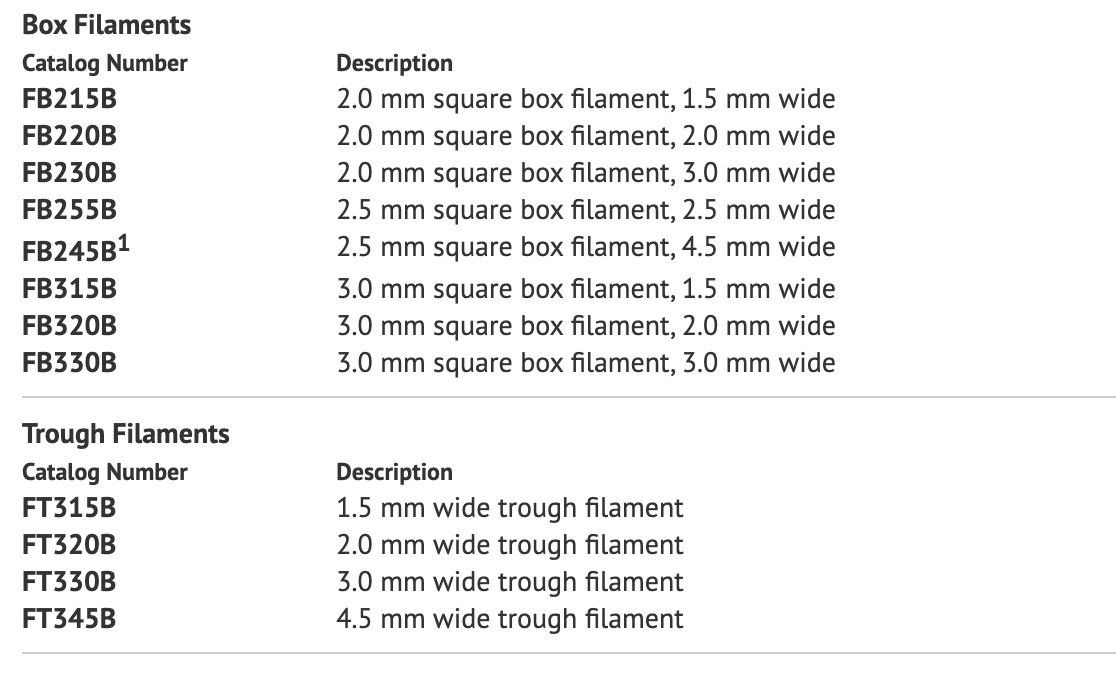Click the 2.5 mm square, 4.5 mm wide description
The width and height of the screenshot is (1116, 674).
point(585,247)
